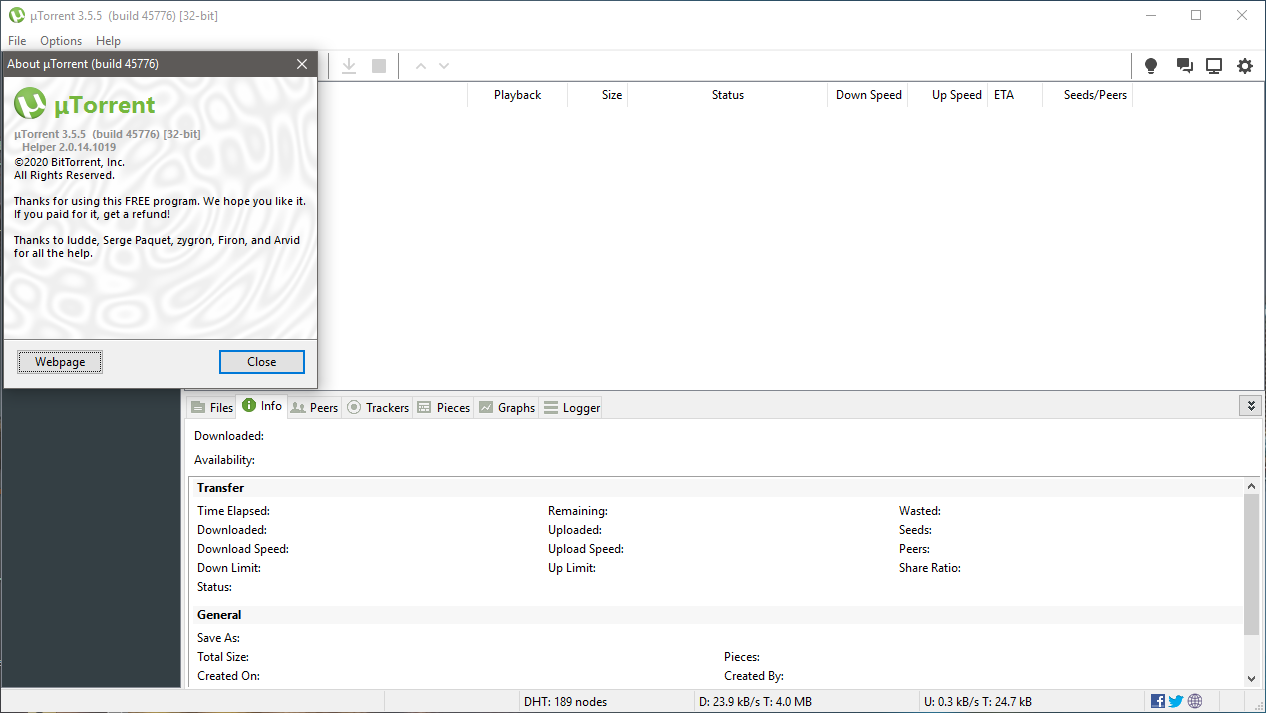Sort torrents by Seeds/Peers column header
The height and width of the screenshot is (713, 1266).
tap(1087, 95)
